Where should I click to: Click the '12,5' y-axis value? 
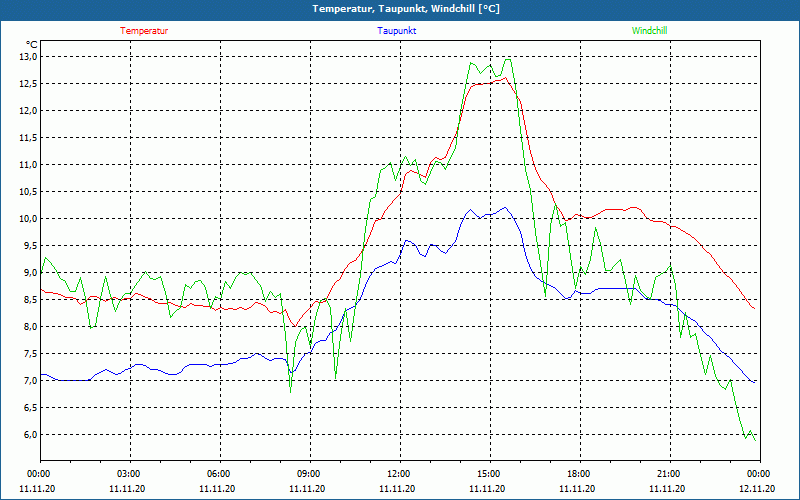coord(28,84)
